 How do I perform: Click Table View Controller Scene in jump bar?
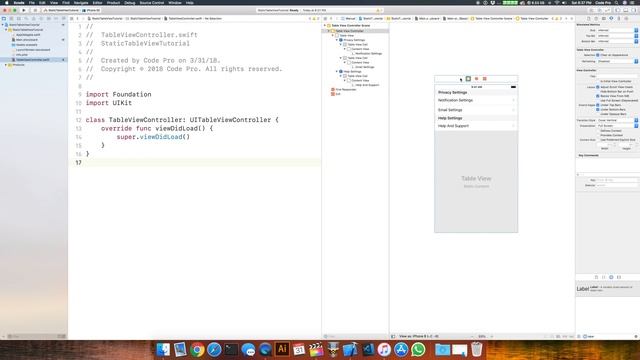click(491, 18)
